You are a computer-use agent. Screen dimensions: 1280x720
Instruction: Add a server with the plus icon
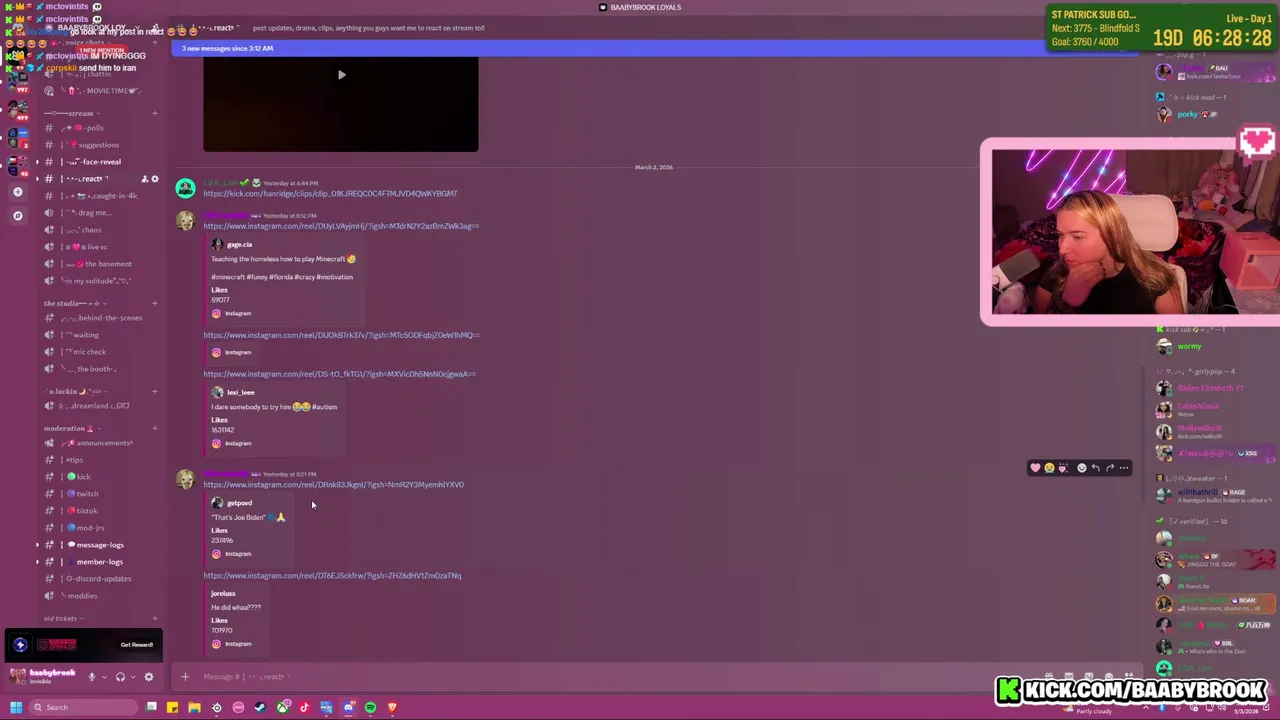[x=17, y=192]
